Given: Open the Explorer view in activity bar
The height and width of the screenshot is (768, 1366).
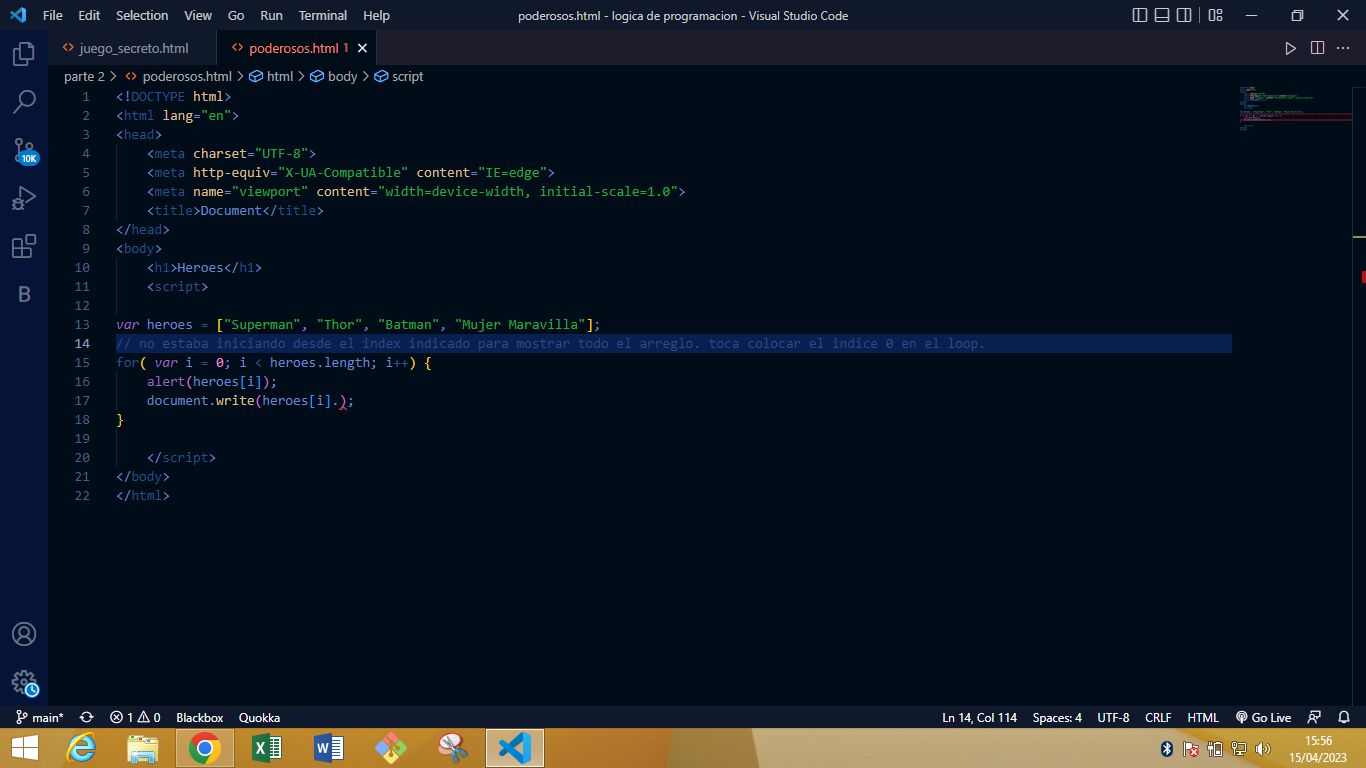Looking at the screenshot, I should click(x=24, y=54).
